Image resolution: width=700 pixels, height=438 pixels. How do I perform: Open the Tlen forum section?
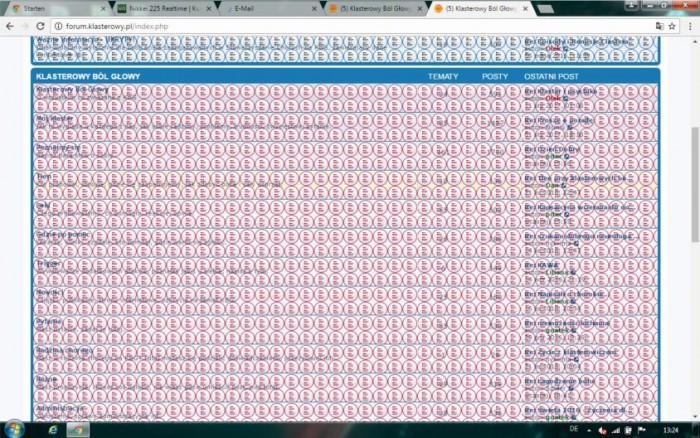tap(43, 176)
